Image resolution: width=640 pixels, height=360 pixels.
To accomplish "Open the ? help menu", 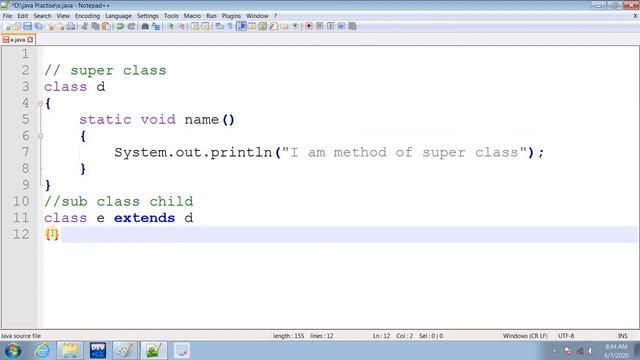I will 275,16.
